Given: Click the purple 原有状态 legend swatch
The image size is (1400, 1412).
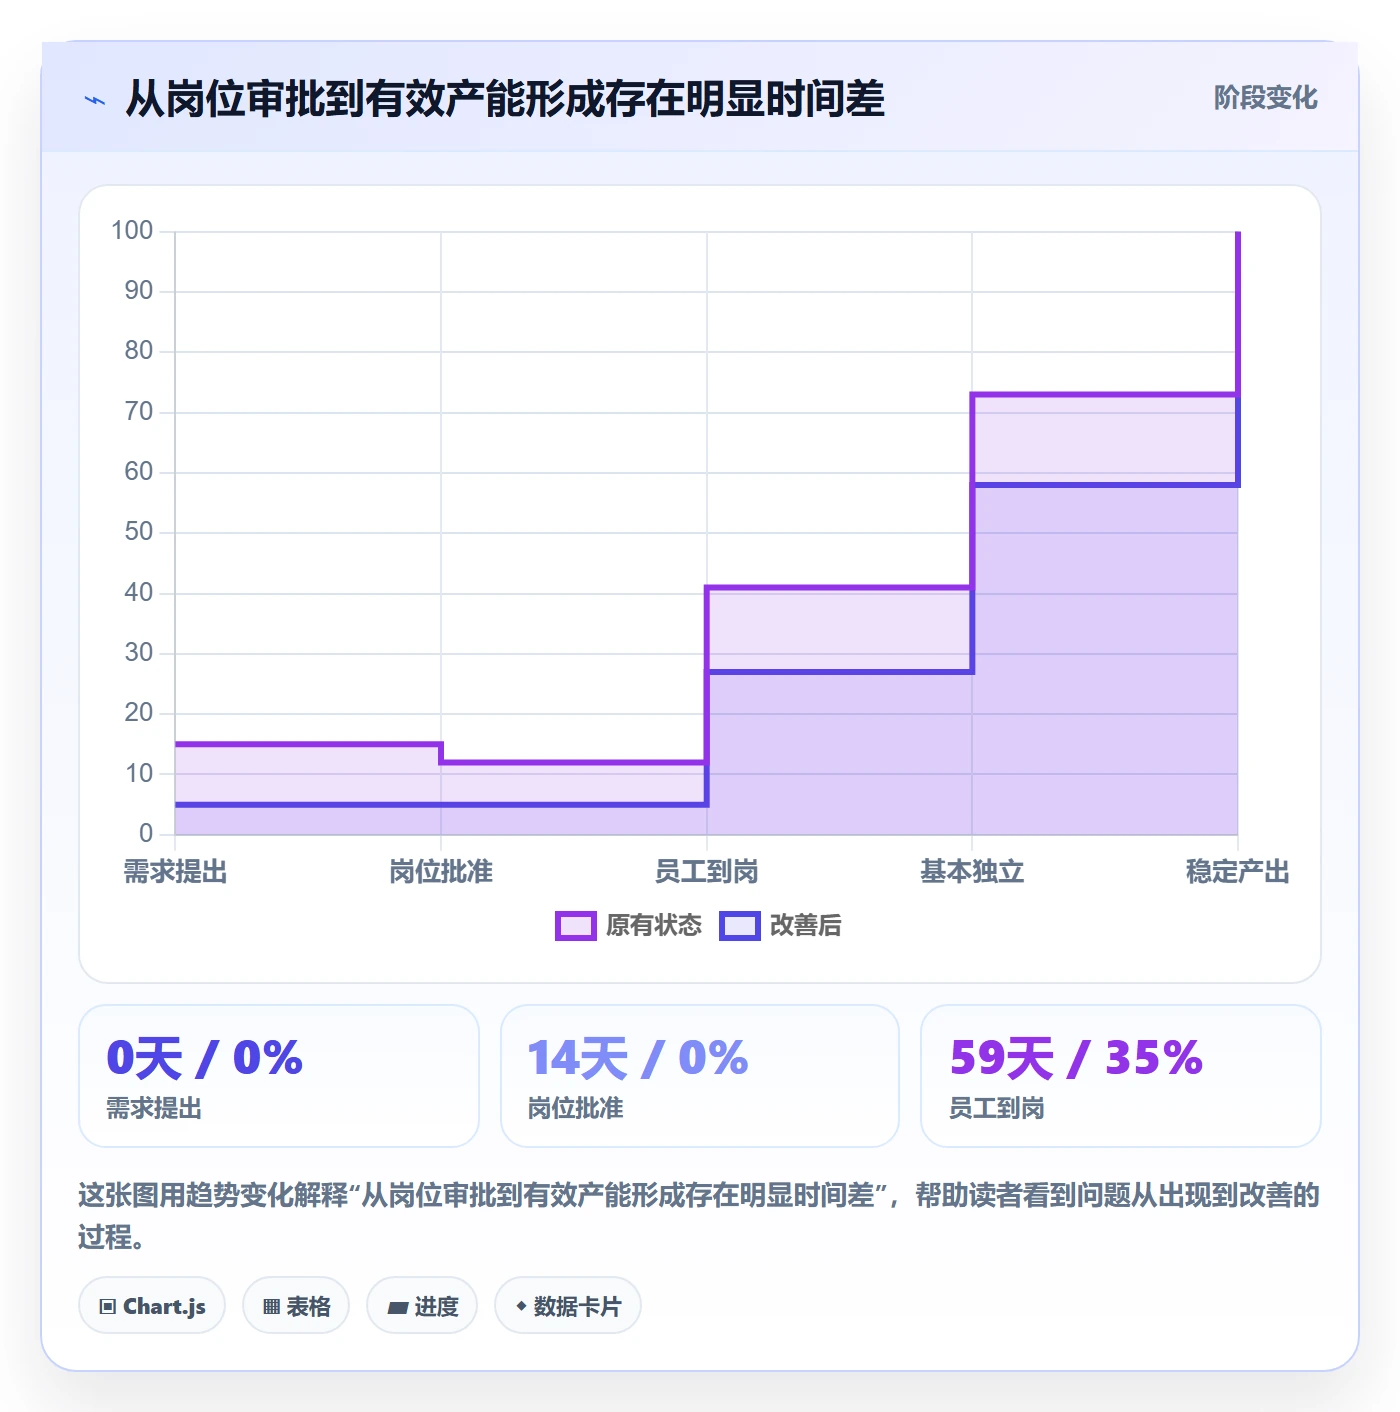Looking at the screenshot, I should (x=576, y=926).
